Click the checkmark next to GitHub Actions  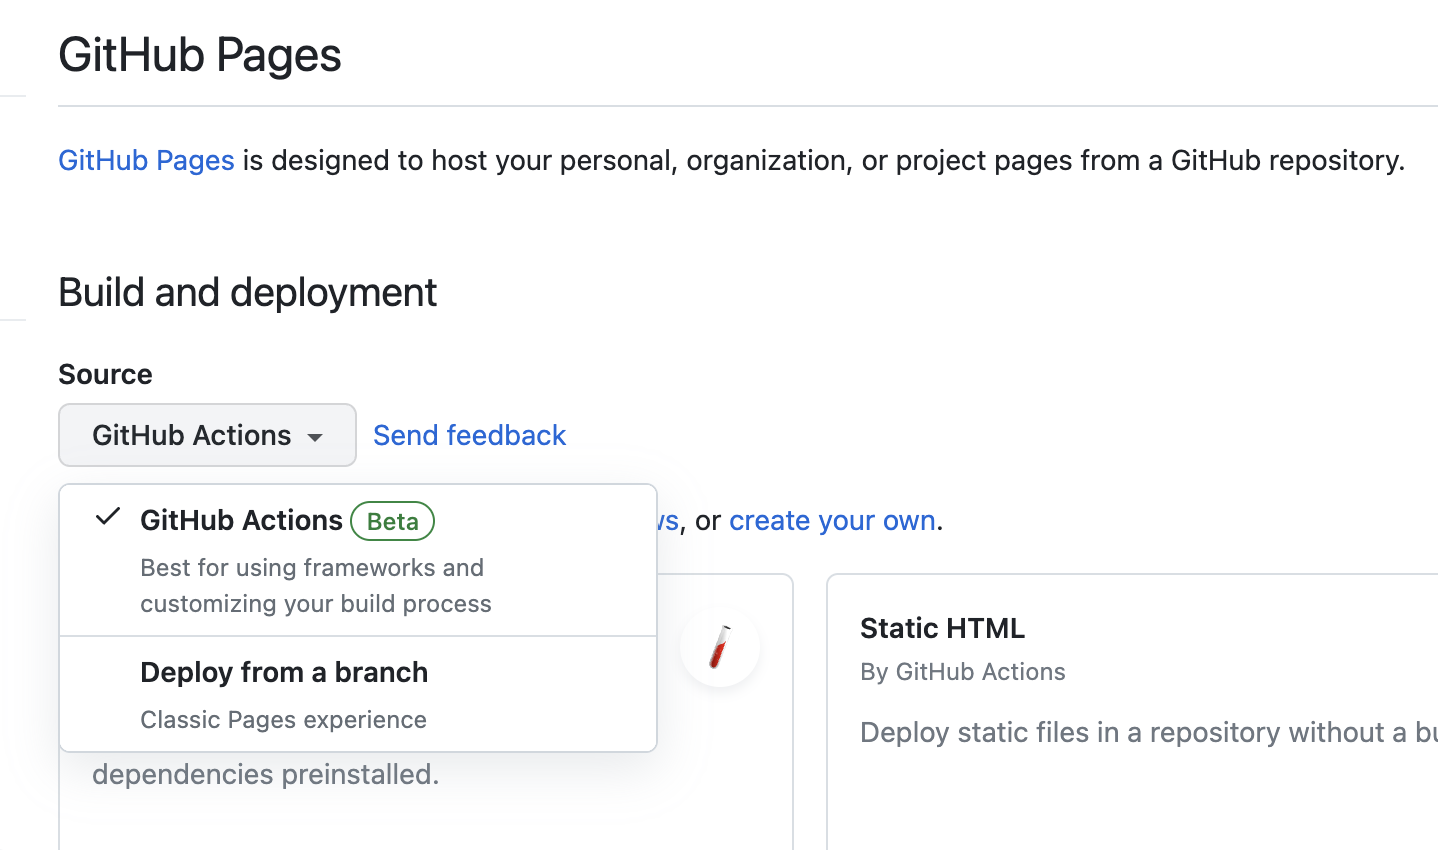108,517
